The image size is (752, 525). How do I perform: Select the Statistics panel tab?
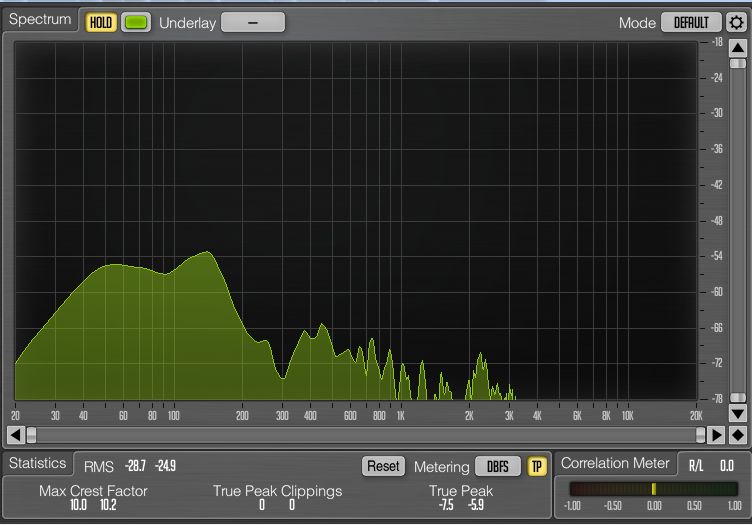[37, 464]
